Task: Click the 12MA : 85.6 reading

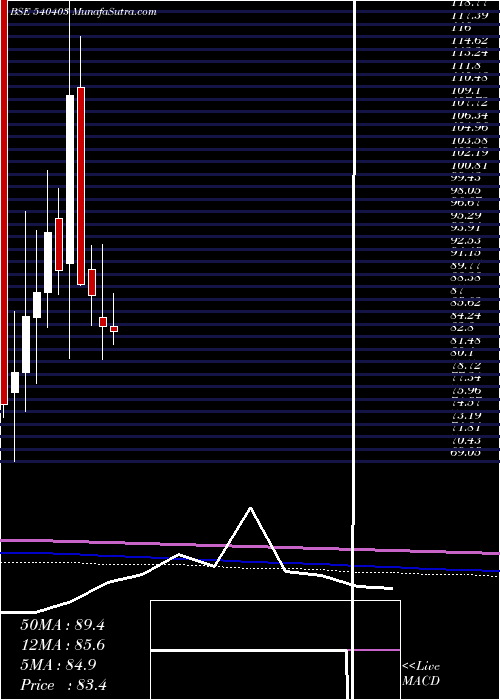Action: pyautogui.click(x=62, y=645)
